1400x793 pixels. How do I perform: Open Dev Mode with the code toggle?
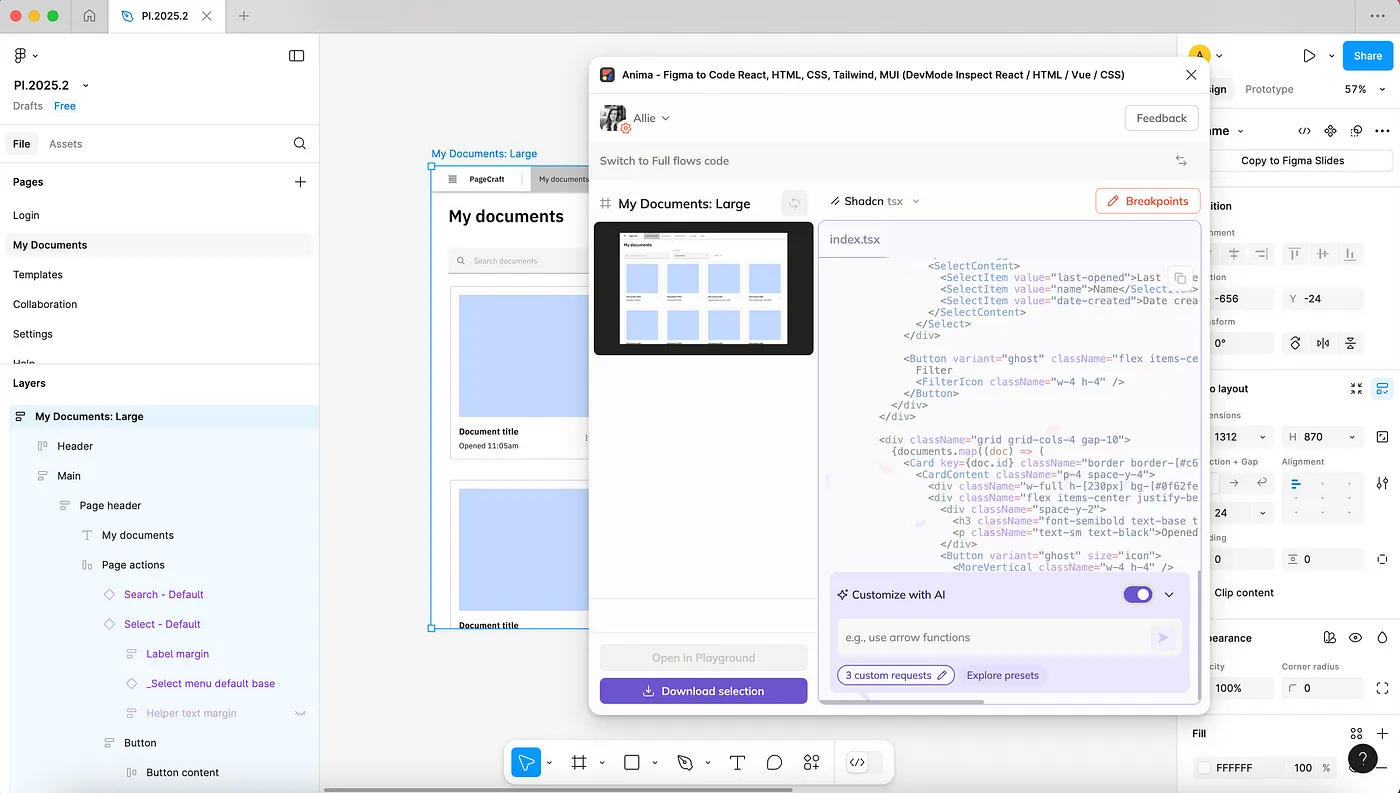pyautogui.click(x=858, y=762)
